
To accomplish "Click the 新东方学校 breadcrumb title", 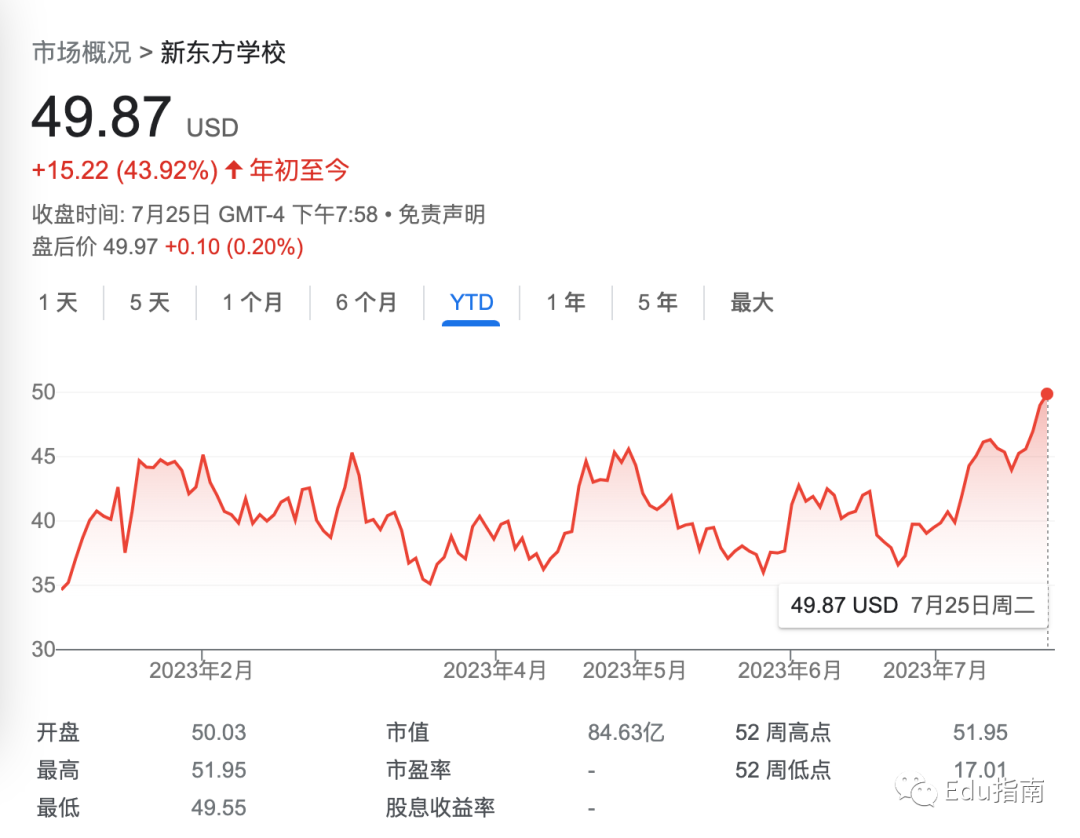I will [x=223, y=52].
